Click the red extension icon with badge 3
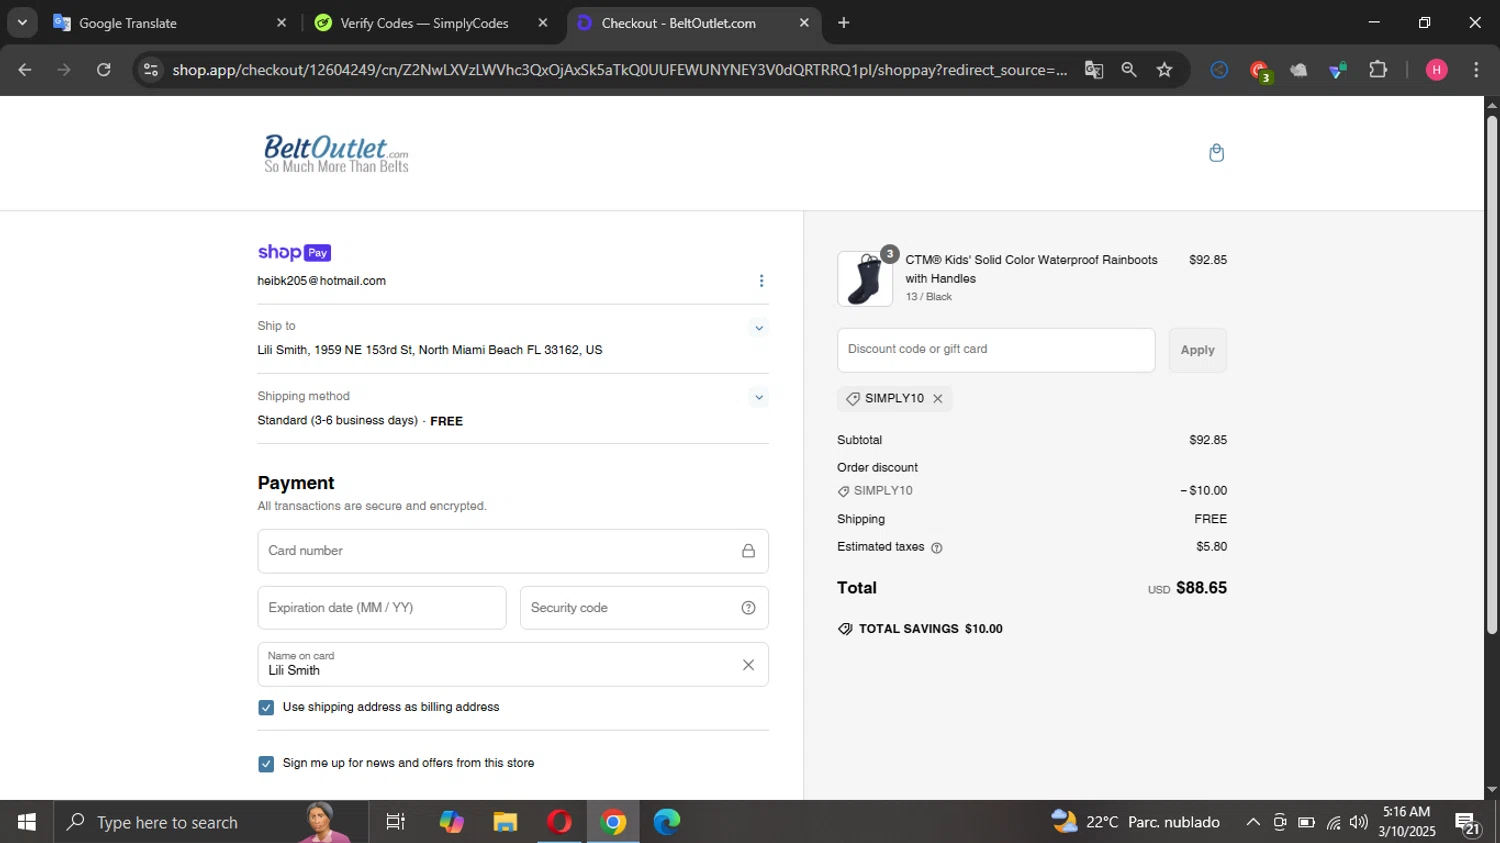This screenshot has width=1500, height=843. click(1259, 70)
